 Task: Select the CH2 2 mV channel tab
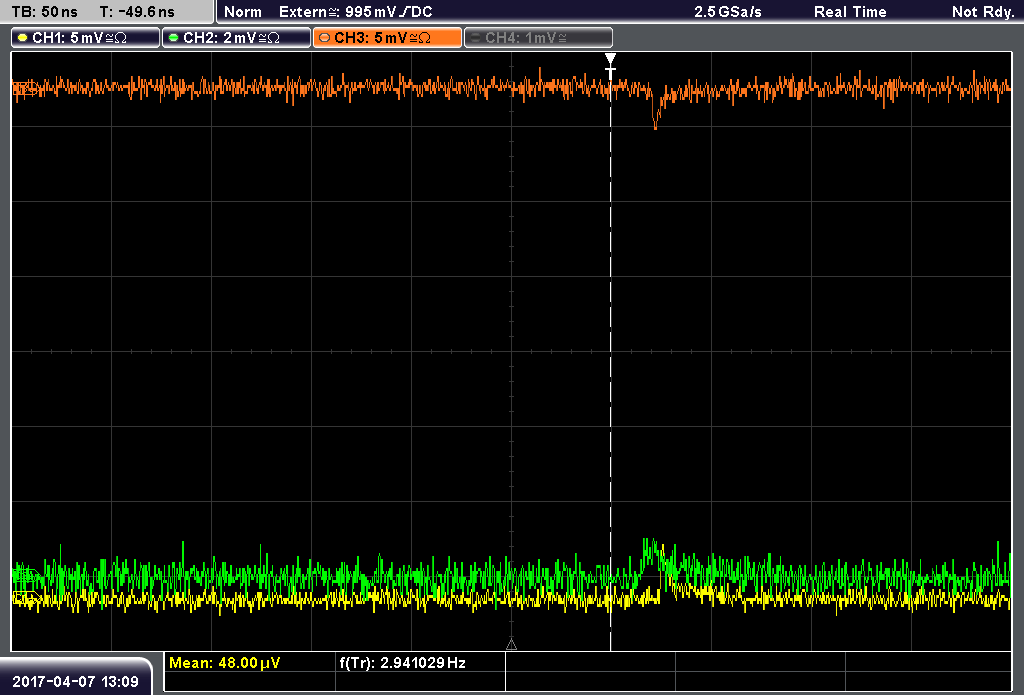click(236, 38)
